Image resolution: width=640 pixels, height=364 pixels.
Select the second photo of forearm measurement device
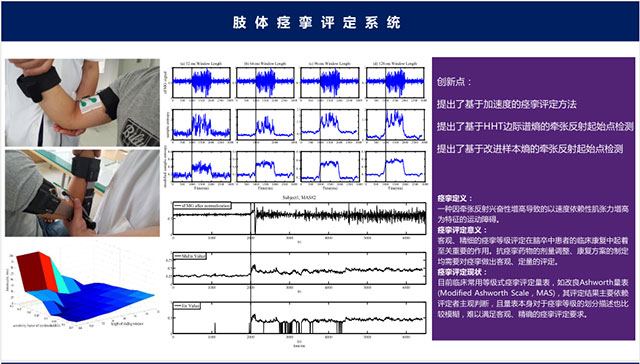[x=82, y=193]
